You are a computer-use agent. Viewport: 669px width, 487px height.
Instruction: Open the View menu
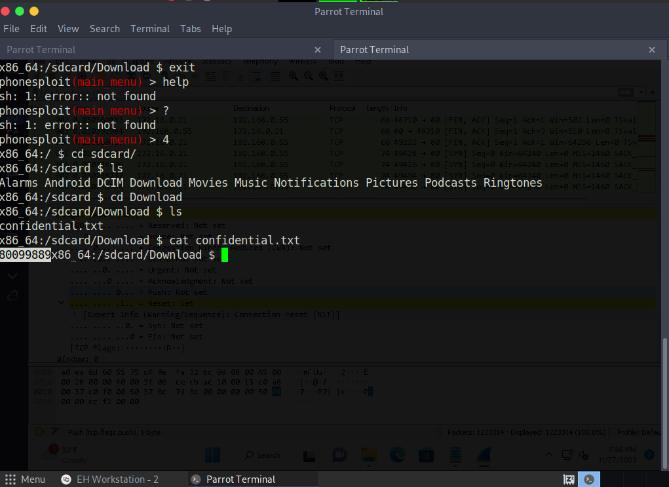click(x=68, y=29)
